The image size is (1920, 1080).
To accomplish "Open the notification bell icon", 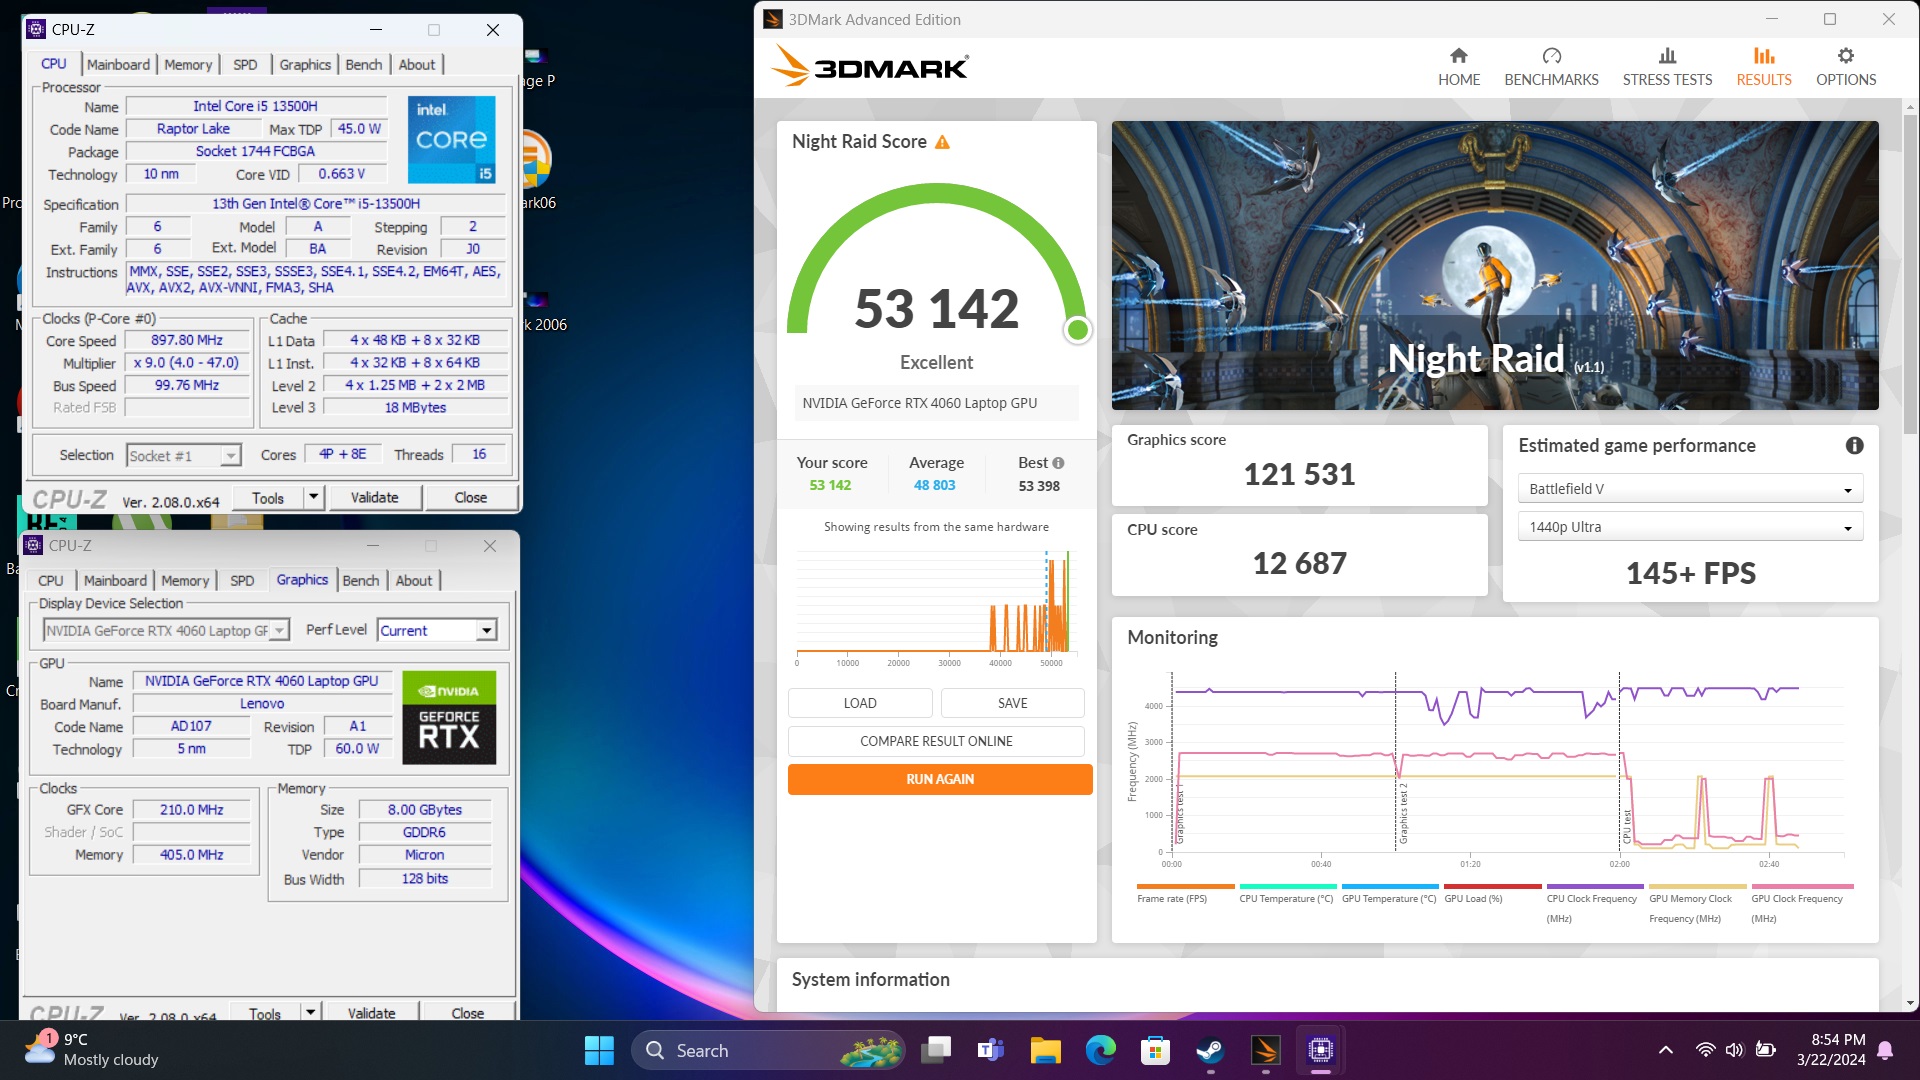I will 1885,1050.
